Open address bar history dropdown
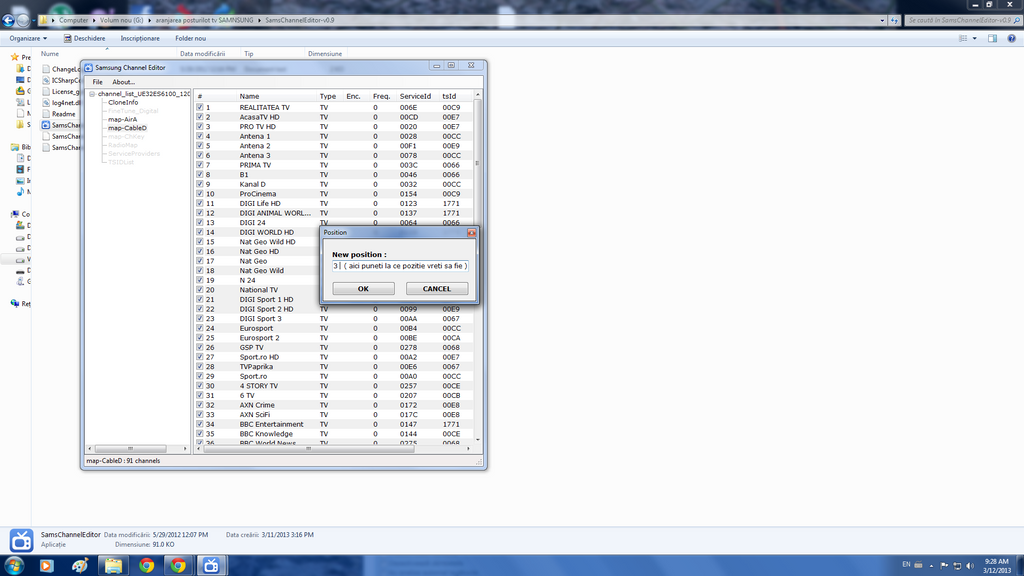Image resolution: width=1024 pixels, height=576 pixels. tap(882, 20)
